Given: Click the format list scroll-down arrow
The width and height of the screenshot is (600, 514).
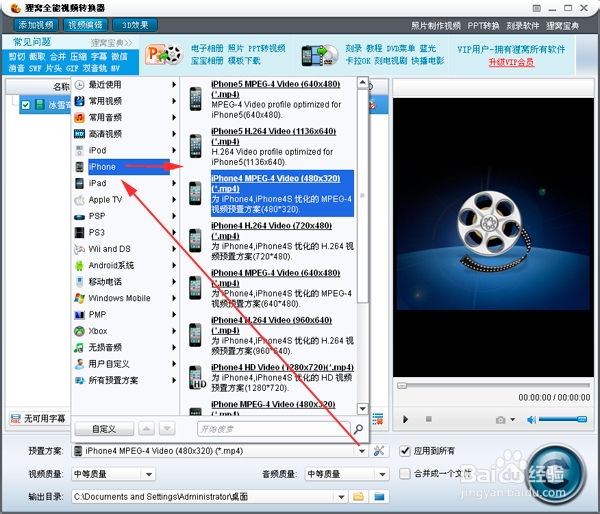Looking at the screenshot, I should point(362,409).
